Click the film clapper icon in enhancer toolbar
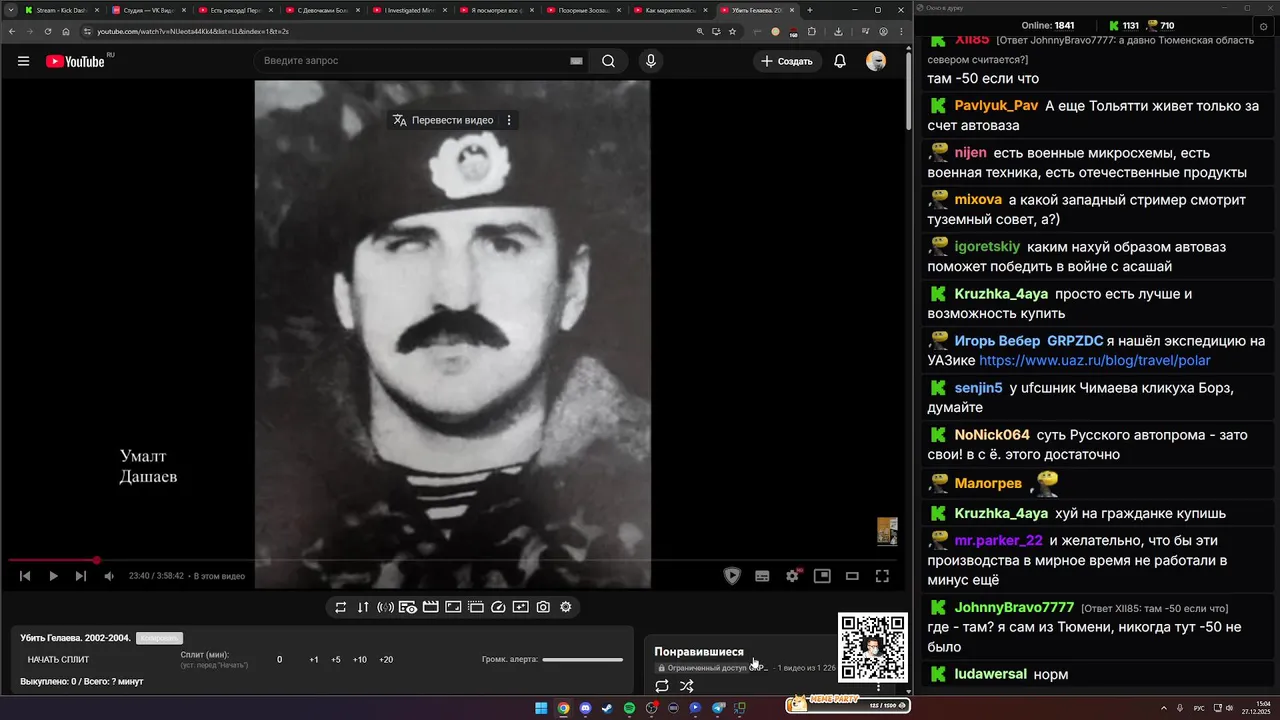The width and height of the screenshot is (1280, 720). pos(430,607)
